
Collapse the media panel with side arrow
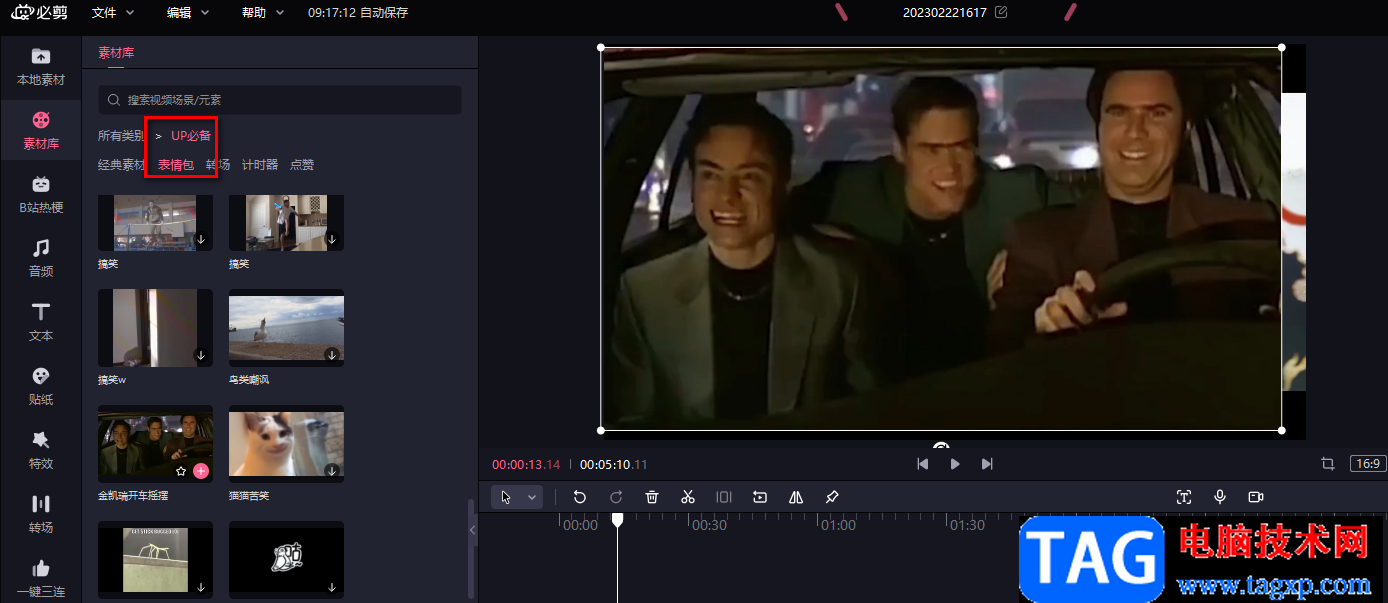pos(473,531)
